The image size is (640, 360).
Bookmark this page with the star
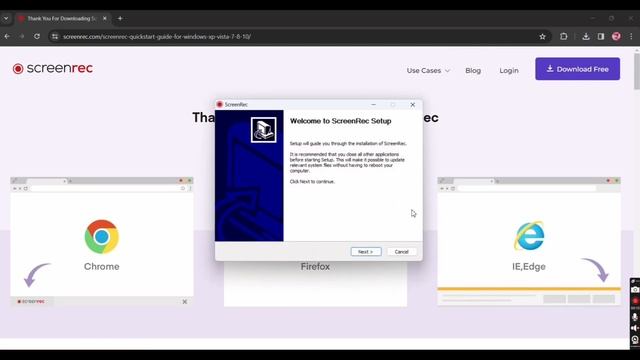(x=542, y=36)
